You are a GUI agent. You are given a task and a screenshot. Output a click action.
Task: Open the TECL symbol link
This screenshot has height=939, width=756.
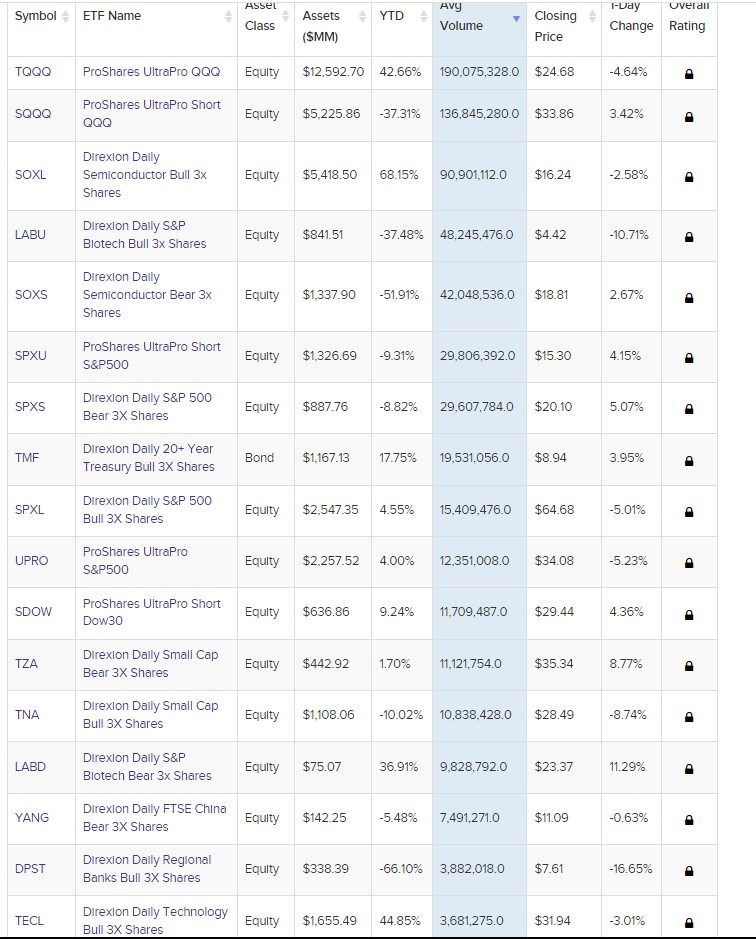tap(30, 921)
